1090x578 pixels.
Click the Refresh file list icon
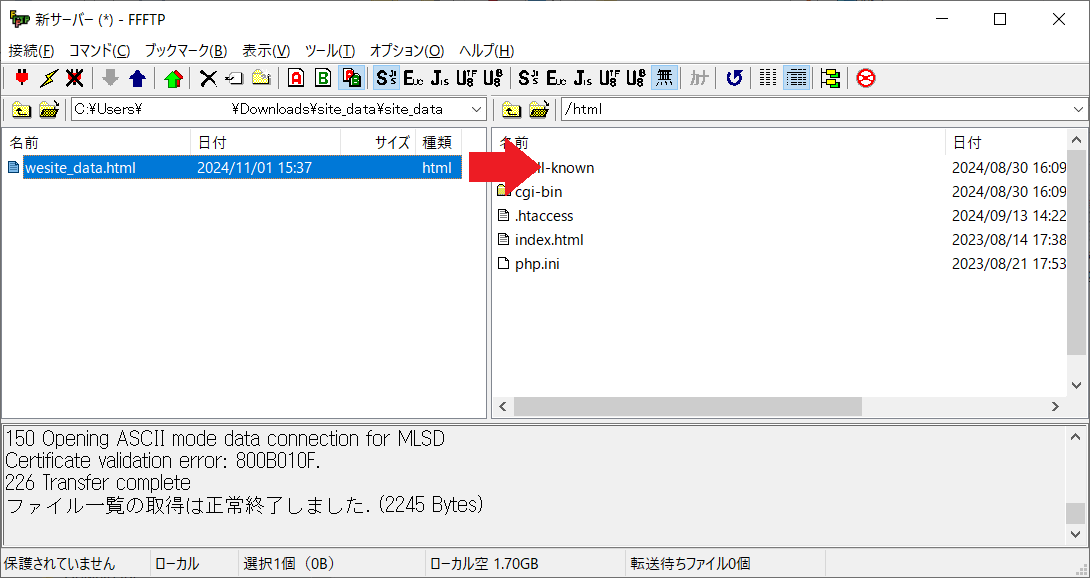(x=734, y=78)
